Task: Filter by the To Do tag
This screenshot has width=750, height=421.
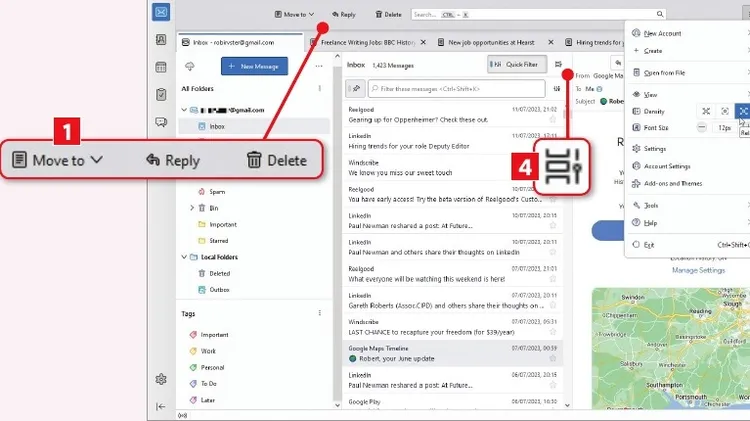Action: click(x=209, y=384)
